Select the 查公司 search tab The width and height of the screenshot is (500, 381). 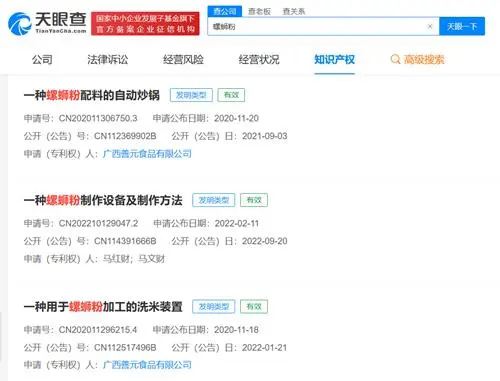[225, 11]
